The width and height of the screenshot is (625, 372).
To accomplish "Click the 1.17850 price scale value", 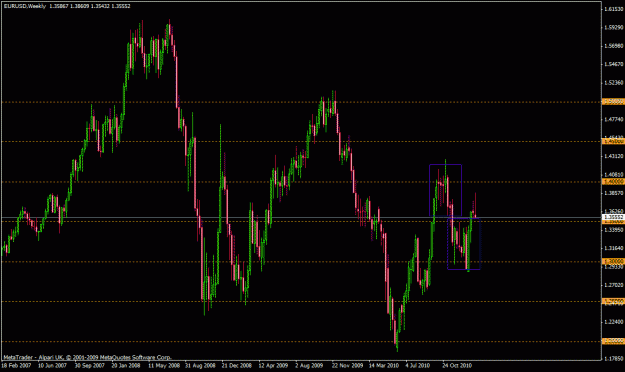I will click(614, 358).
